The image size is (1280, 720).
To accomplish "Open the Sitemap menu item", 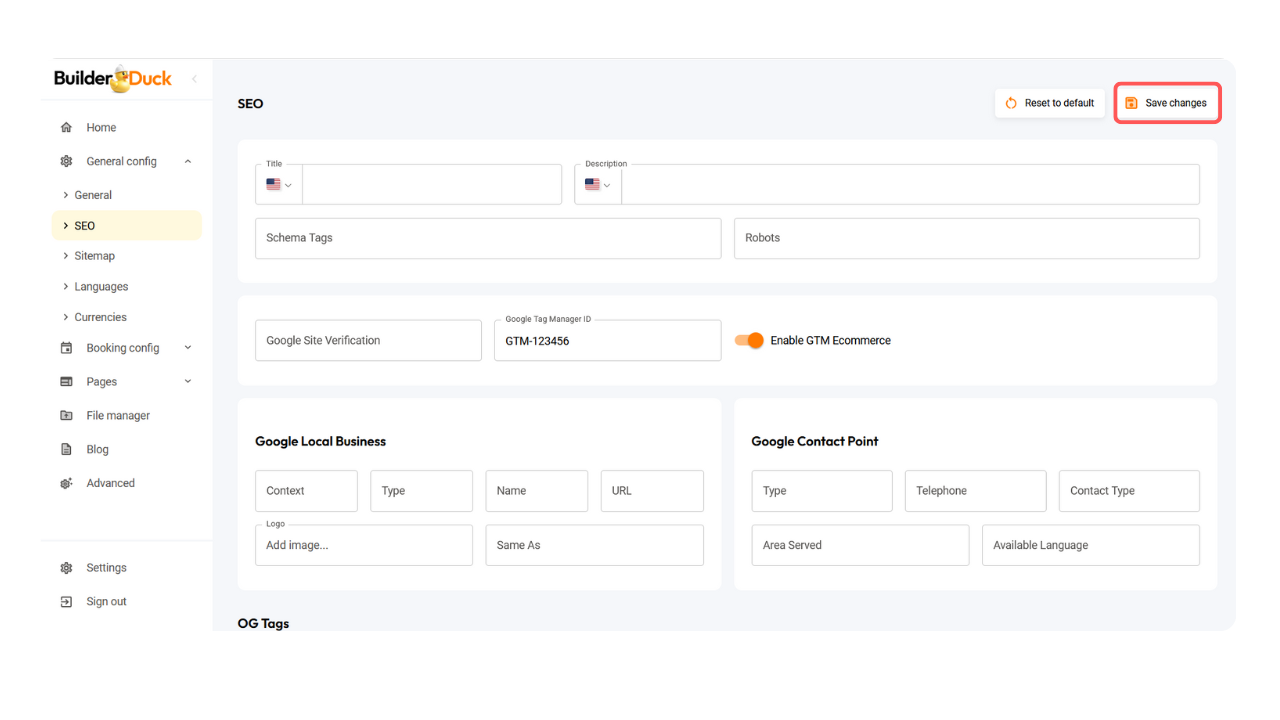I will pos(94,256).
